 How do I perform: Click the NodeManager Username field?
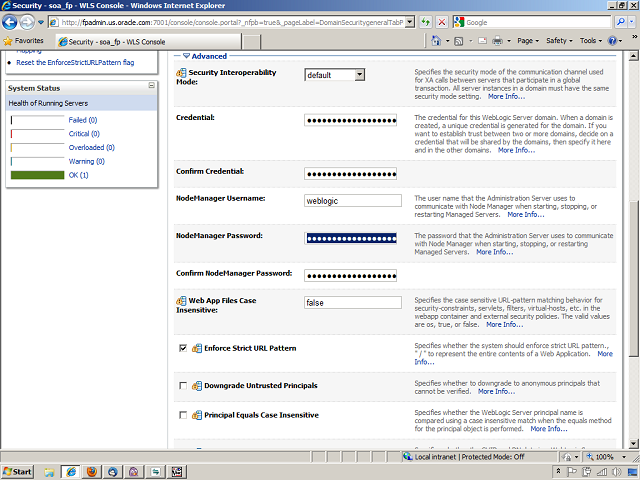352,200
